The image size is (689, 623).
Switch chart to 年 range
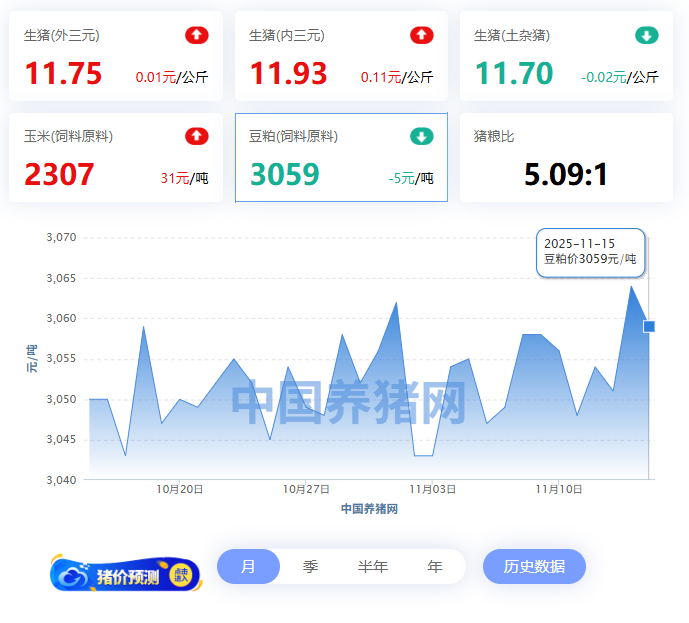pyautogui.click(x=435, y=566)
